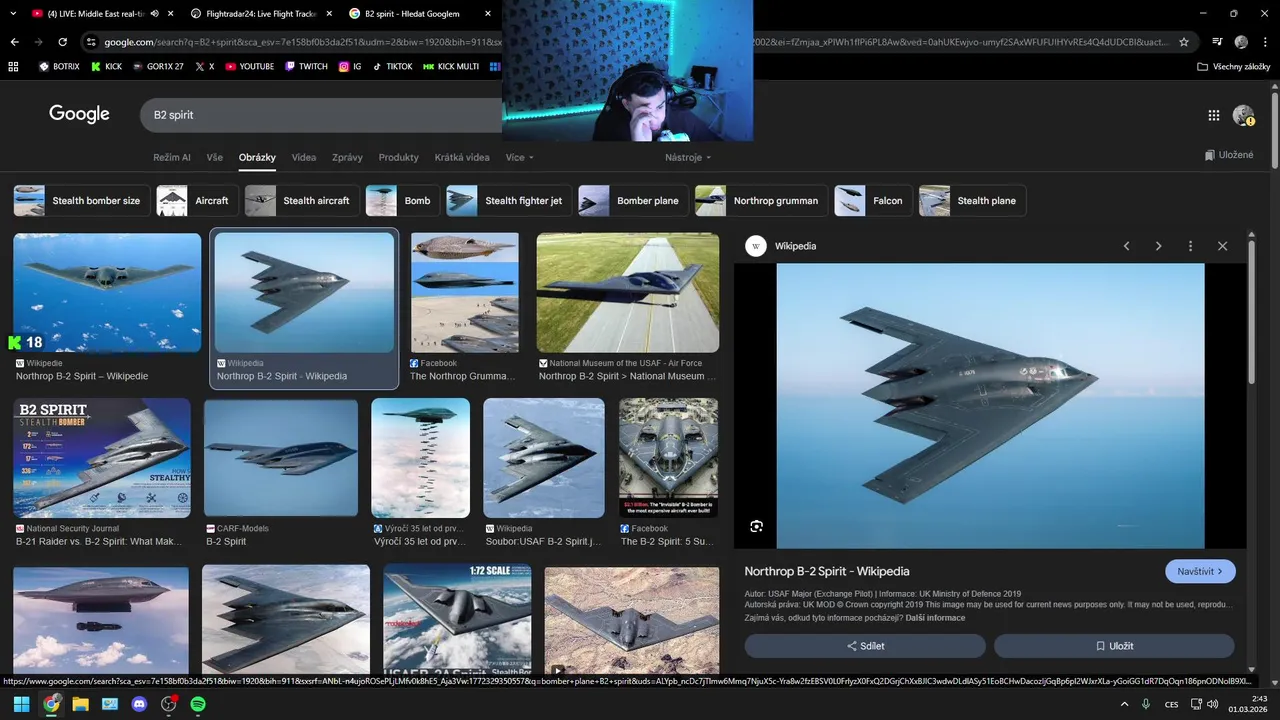Select the Vše search tab

[x=215, y=158]
